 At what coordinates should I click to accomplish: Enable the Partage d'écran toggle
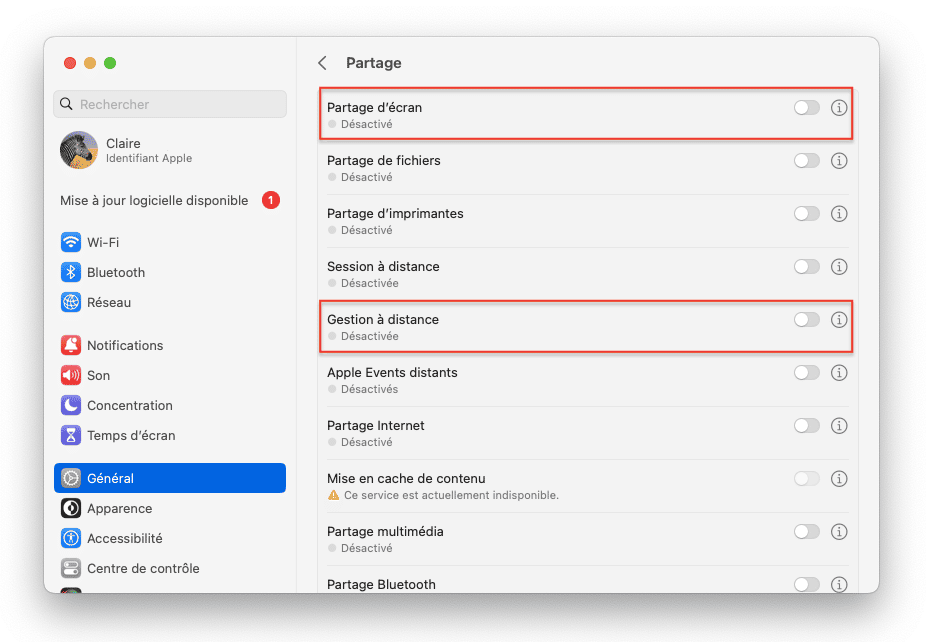pyautogui.click(x=806, y=107)
